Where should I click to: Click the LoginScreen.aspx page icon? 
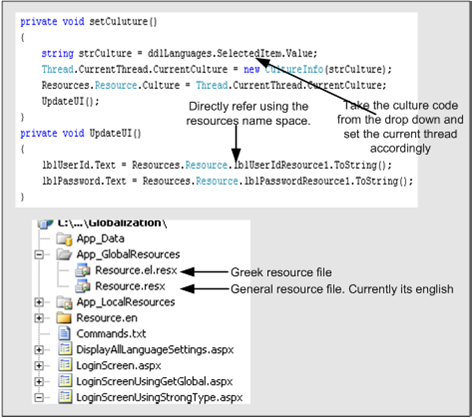pos(65,365)
